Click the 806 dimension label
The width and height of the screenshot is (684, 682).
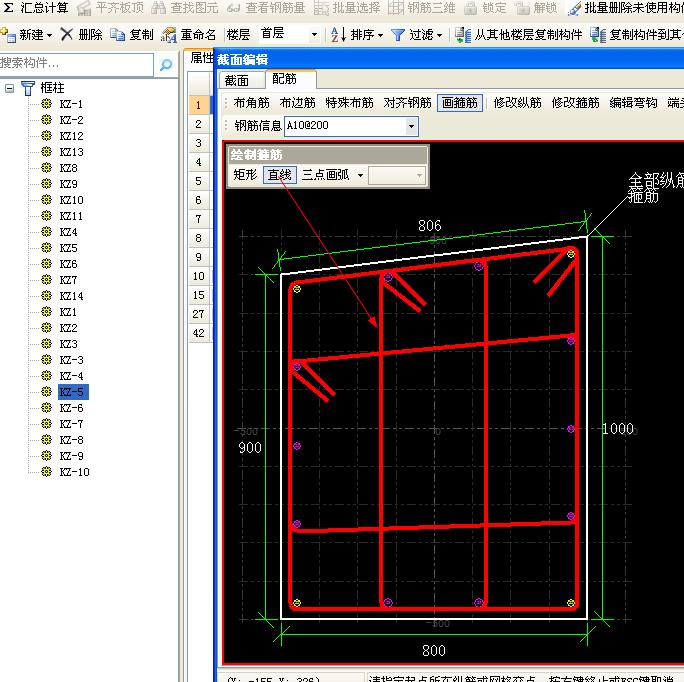tap(430, 226)
